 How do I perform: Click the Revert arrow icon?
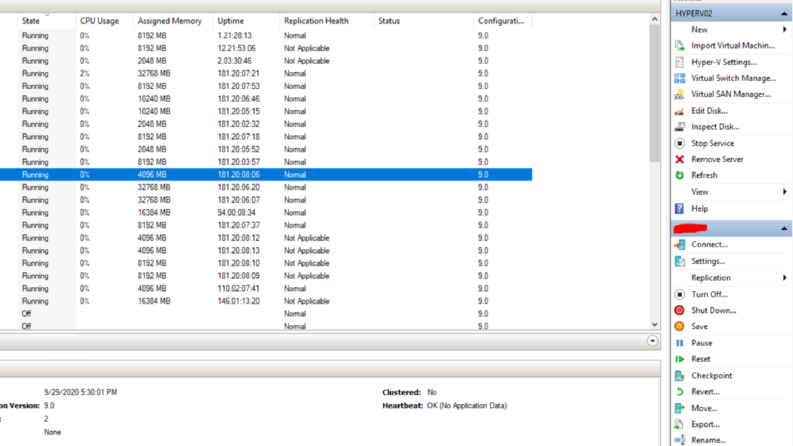click(x=680, y=392)
